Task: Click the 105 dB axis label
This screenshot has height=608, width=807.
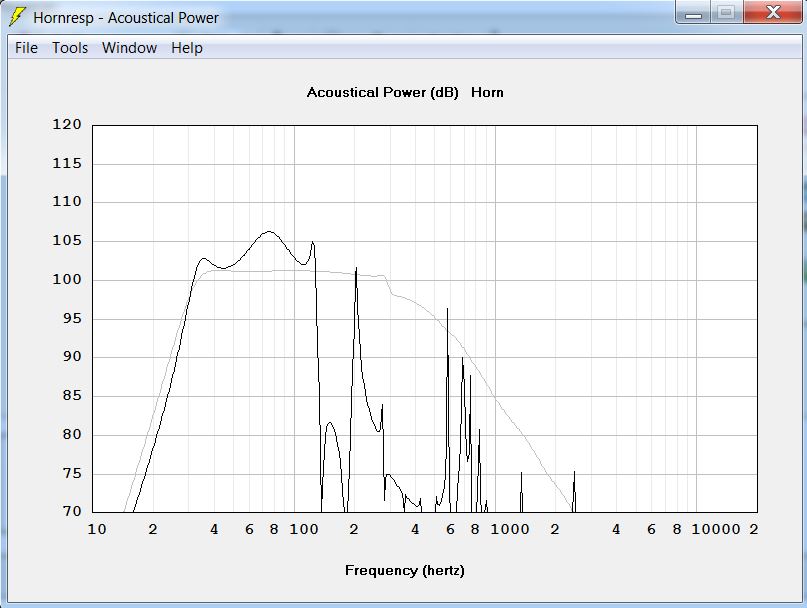Action: point(67,240)
